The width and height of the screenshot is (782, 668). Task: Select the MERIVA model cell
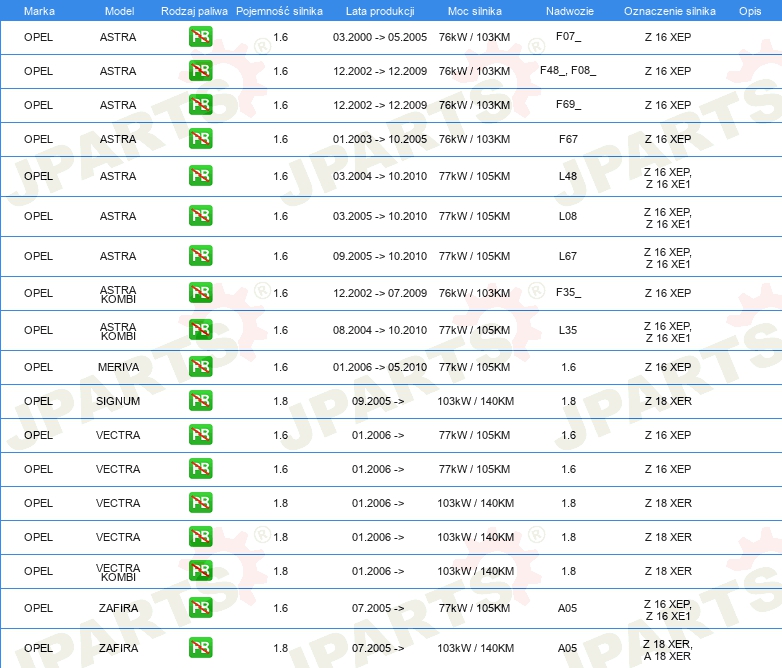coord(118,367)
